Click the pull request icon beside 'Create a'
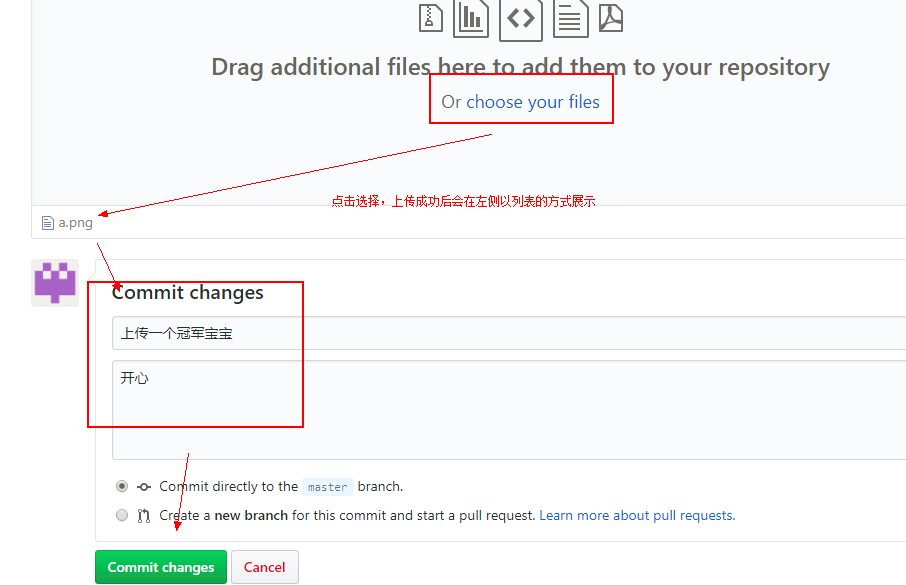Viewport: 906px width, 585px height. pyautogui.click(x=144, y=516)
